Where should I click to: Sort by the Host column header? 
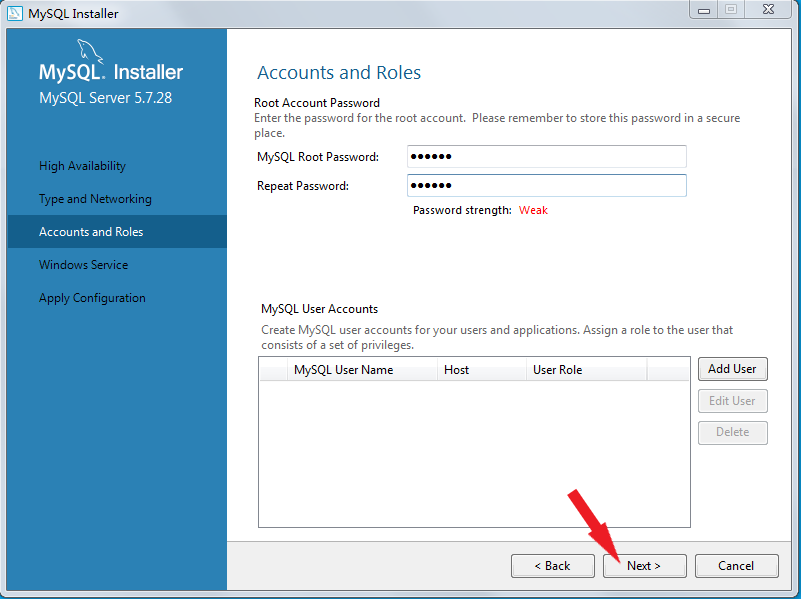(x=482, y=370)
